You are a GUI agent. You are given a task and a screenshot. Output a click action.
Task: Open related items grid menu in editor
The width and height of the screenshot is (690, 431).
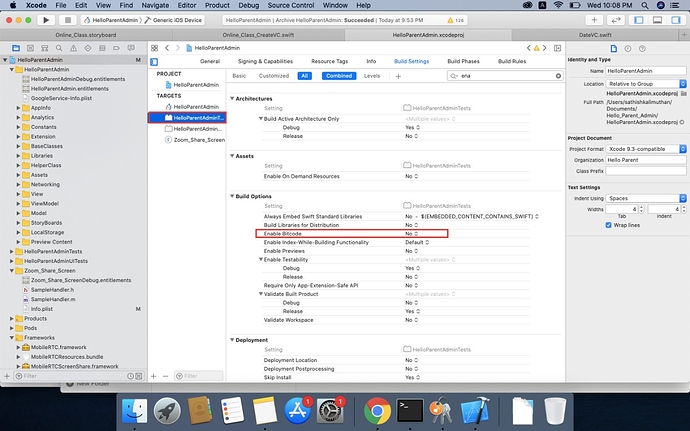154,48
